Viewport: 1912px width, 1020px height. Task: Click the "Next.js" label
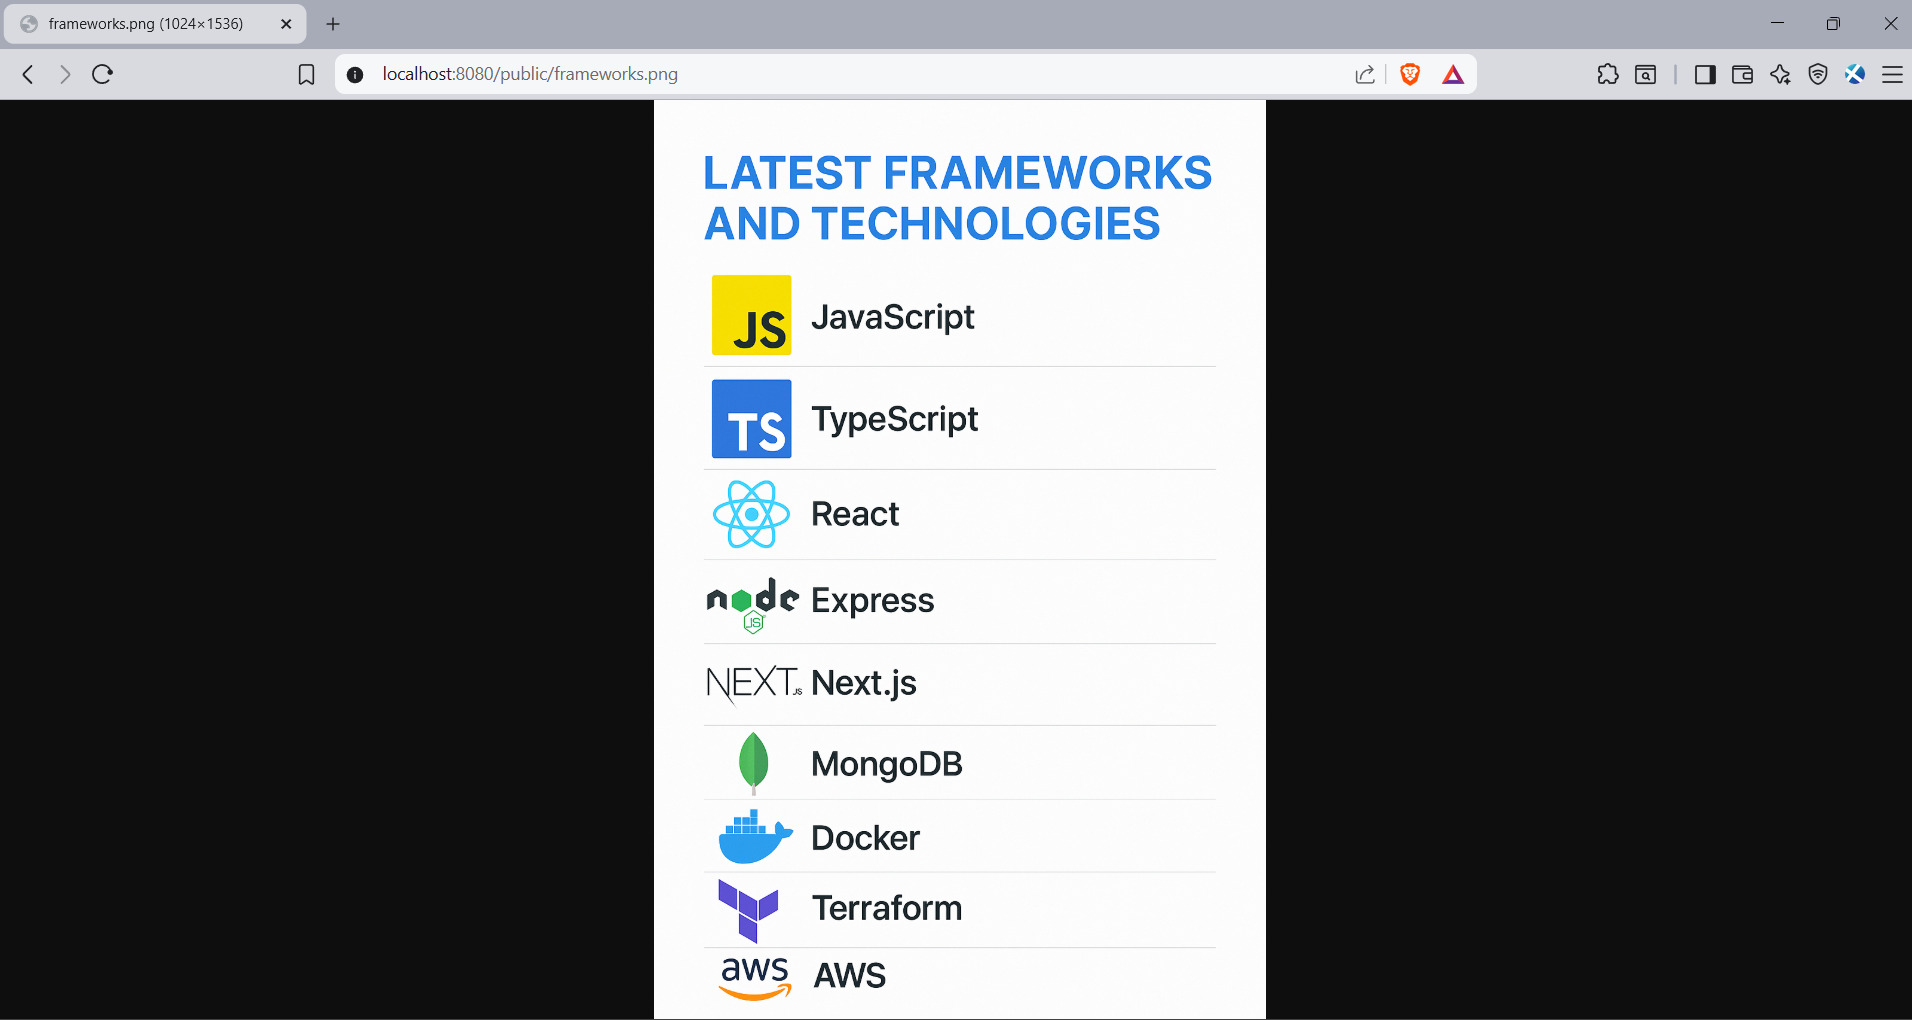864,683
